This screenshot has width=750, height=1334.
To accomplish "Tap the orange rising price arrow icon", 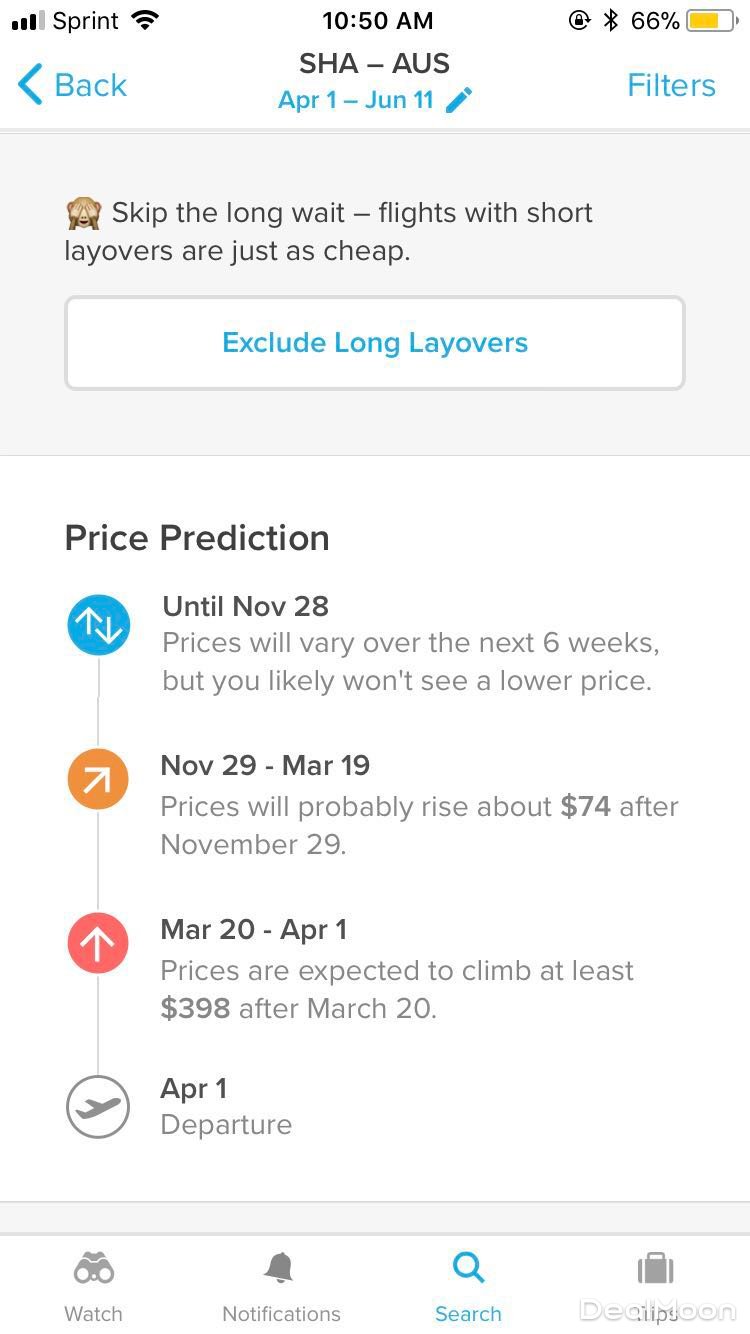I will [x=98, y=779].
